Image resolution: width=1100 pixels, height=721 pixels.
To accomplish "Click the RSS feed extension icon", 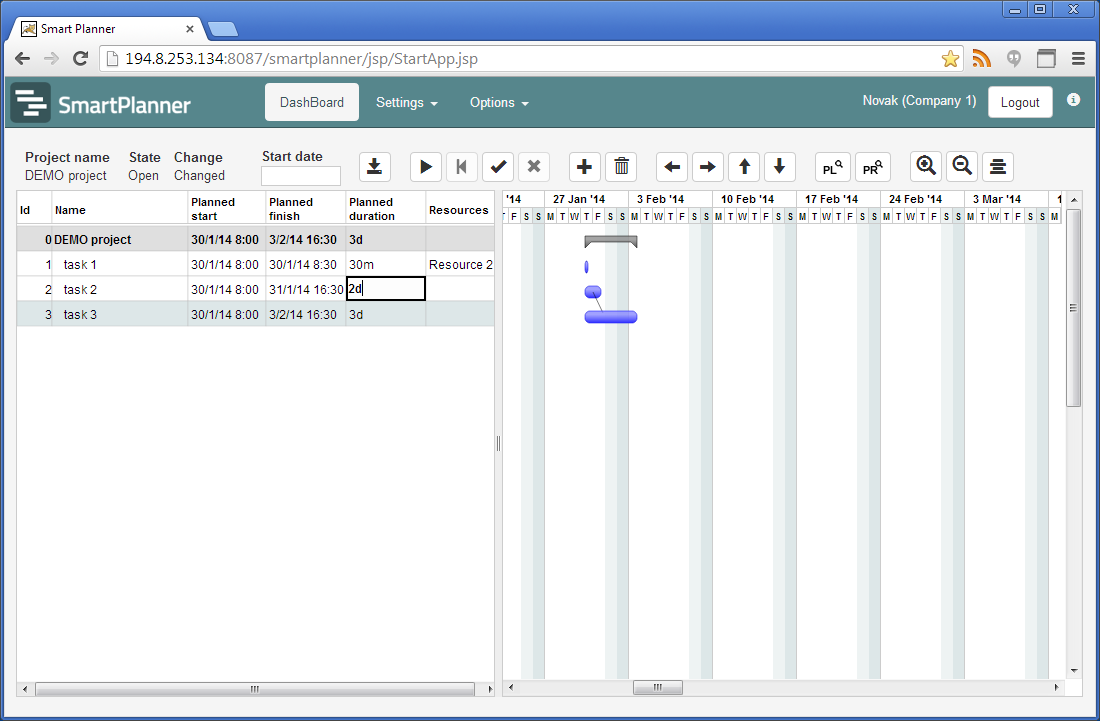I will (x=981, y=59).
